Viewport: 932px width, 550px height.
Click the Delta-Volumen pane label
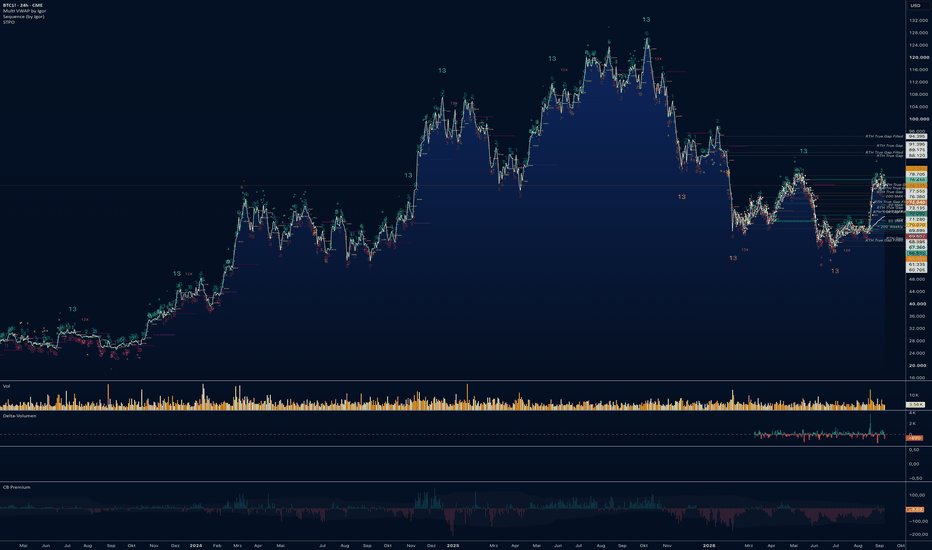coord(20,416)
